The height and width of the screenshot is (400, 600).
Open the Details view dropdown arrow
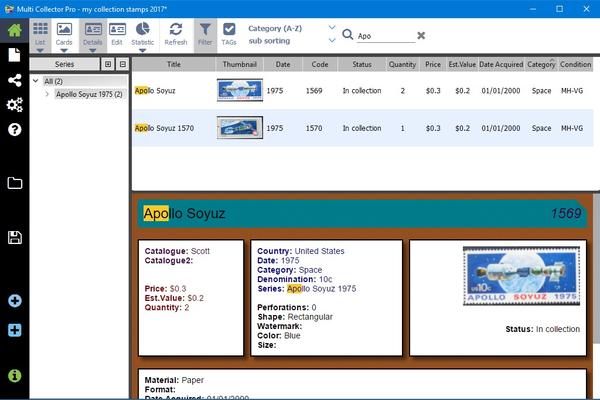(93, 51)
